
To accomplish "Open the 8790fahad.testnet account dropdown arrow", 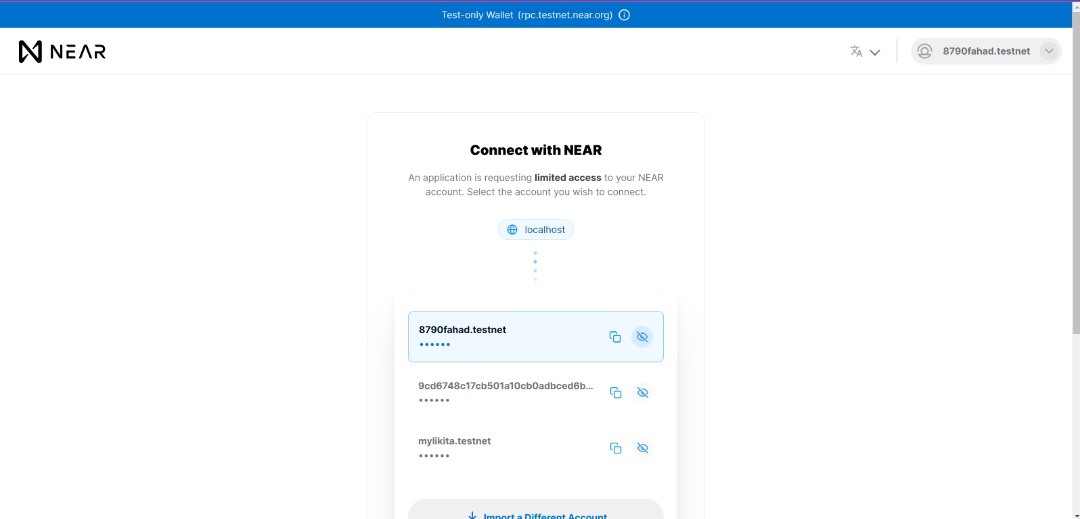I will tap(1049, 52).
